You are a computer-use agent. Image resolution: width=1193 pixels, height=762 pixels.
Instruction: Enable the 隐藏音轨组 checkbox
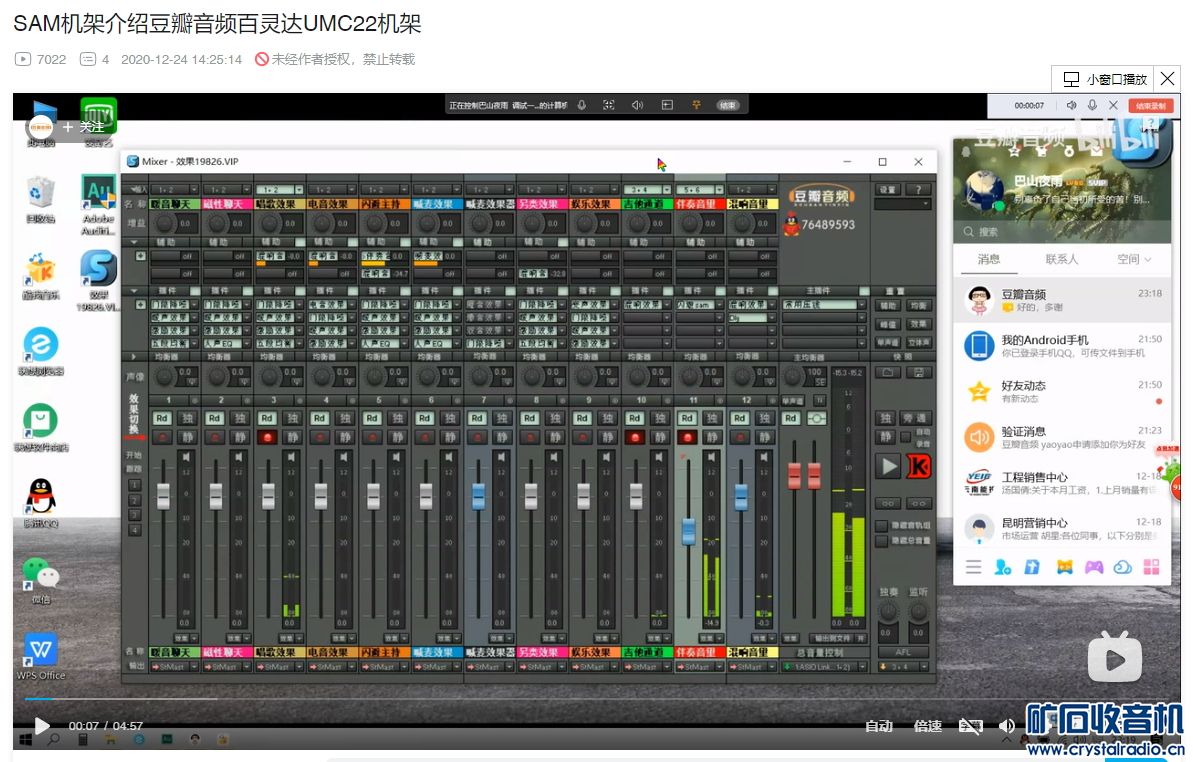881,526
